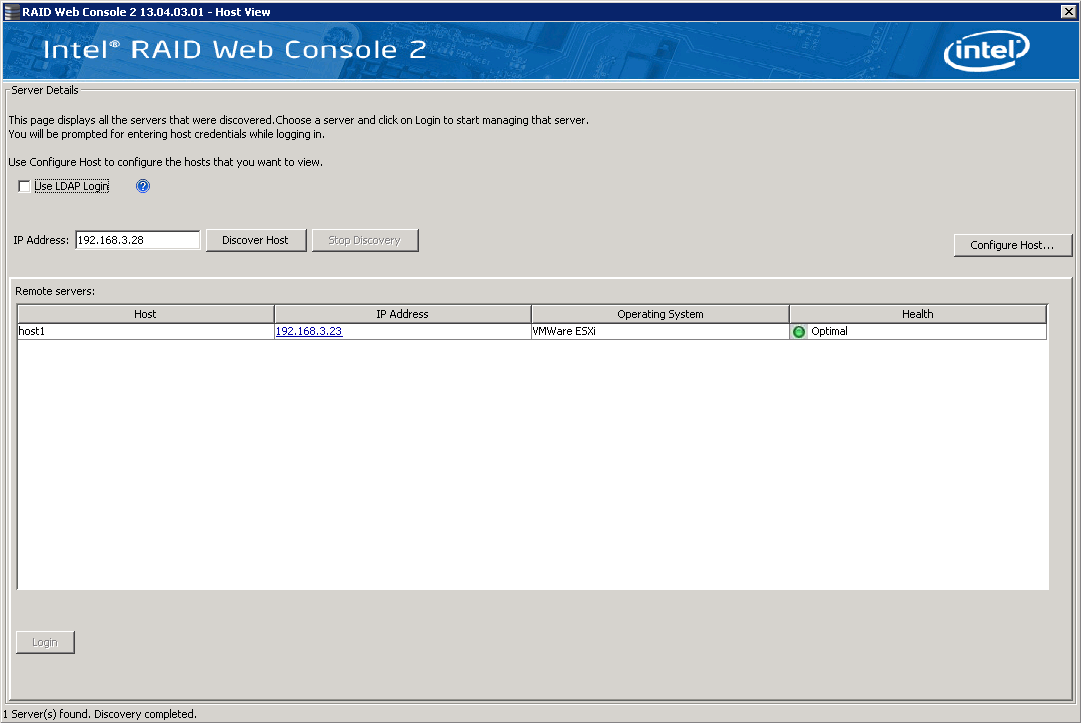This screenshot has height=723, width=1081.
Task: Click the green Optimal health status icon
Action: (799, 332)
